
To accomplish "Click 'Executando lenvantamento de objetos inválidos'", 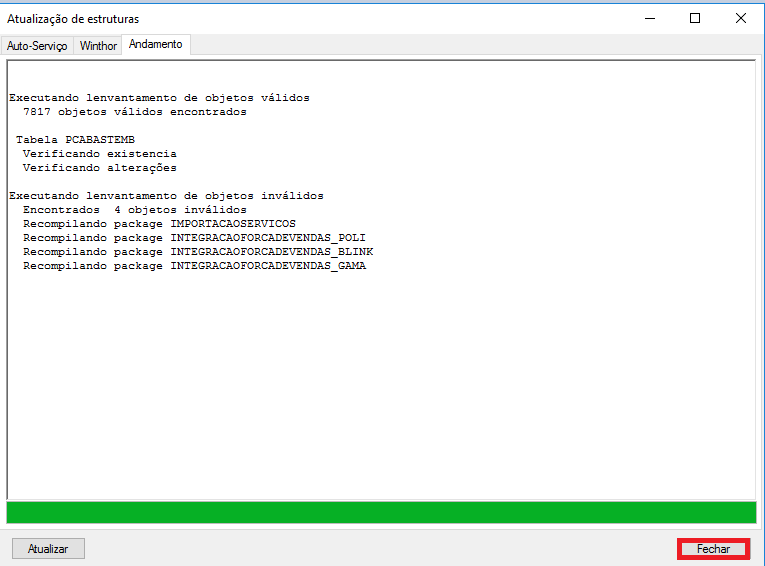I will click(166, 196).
